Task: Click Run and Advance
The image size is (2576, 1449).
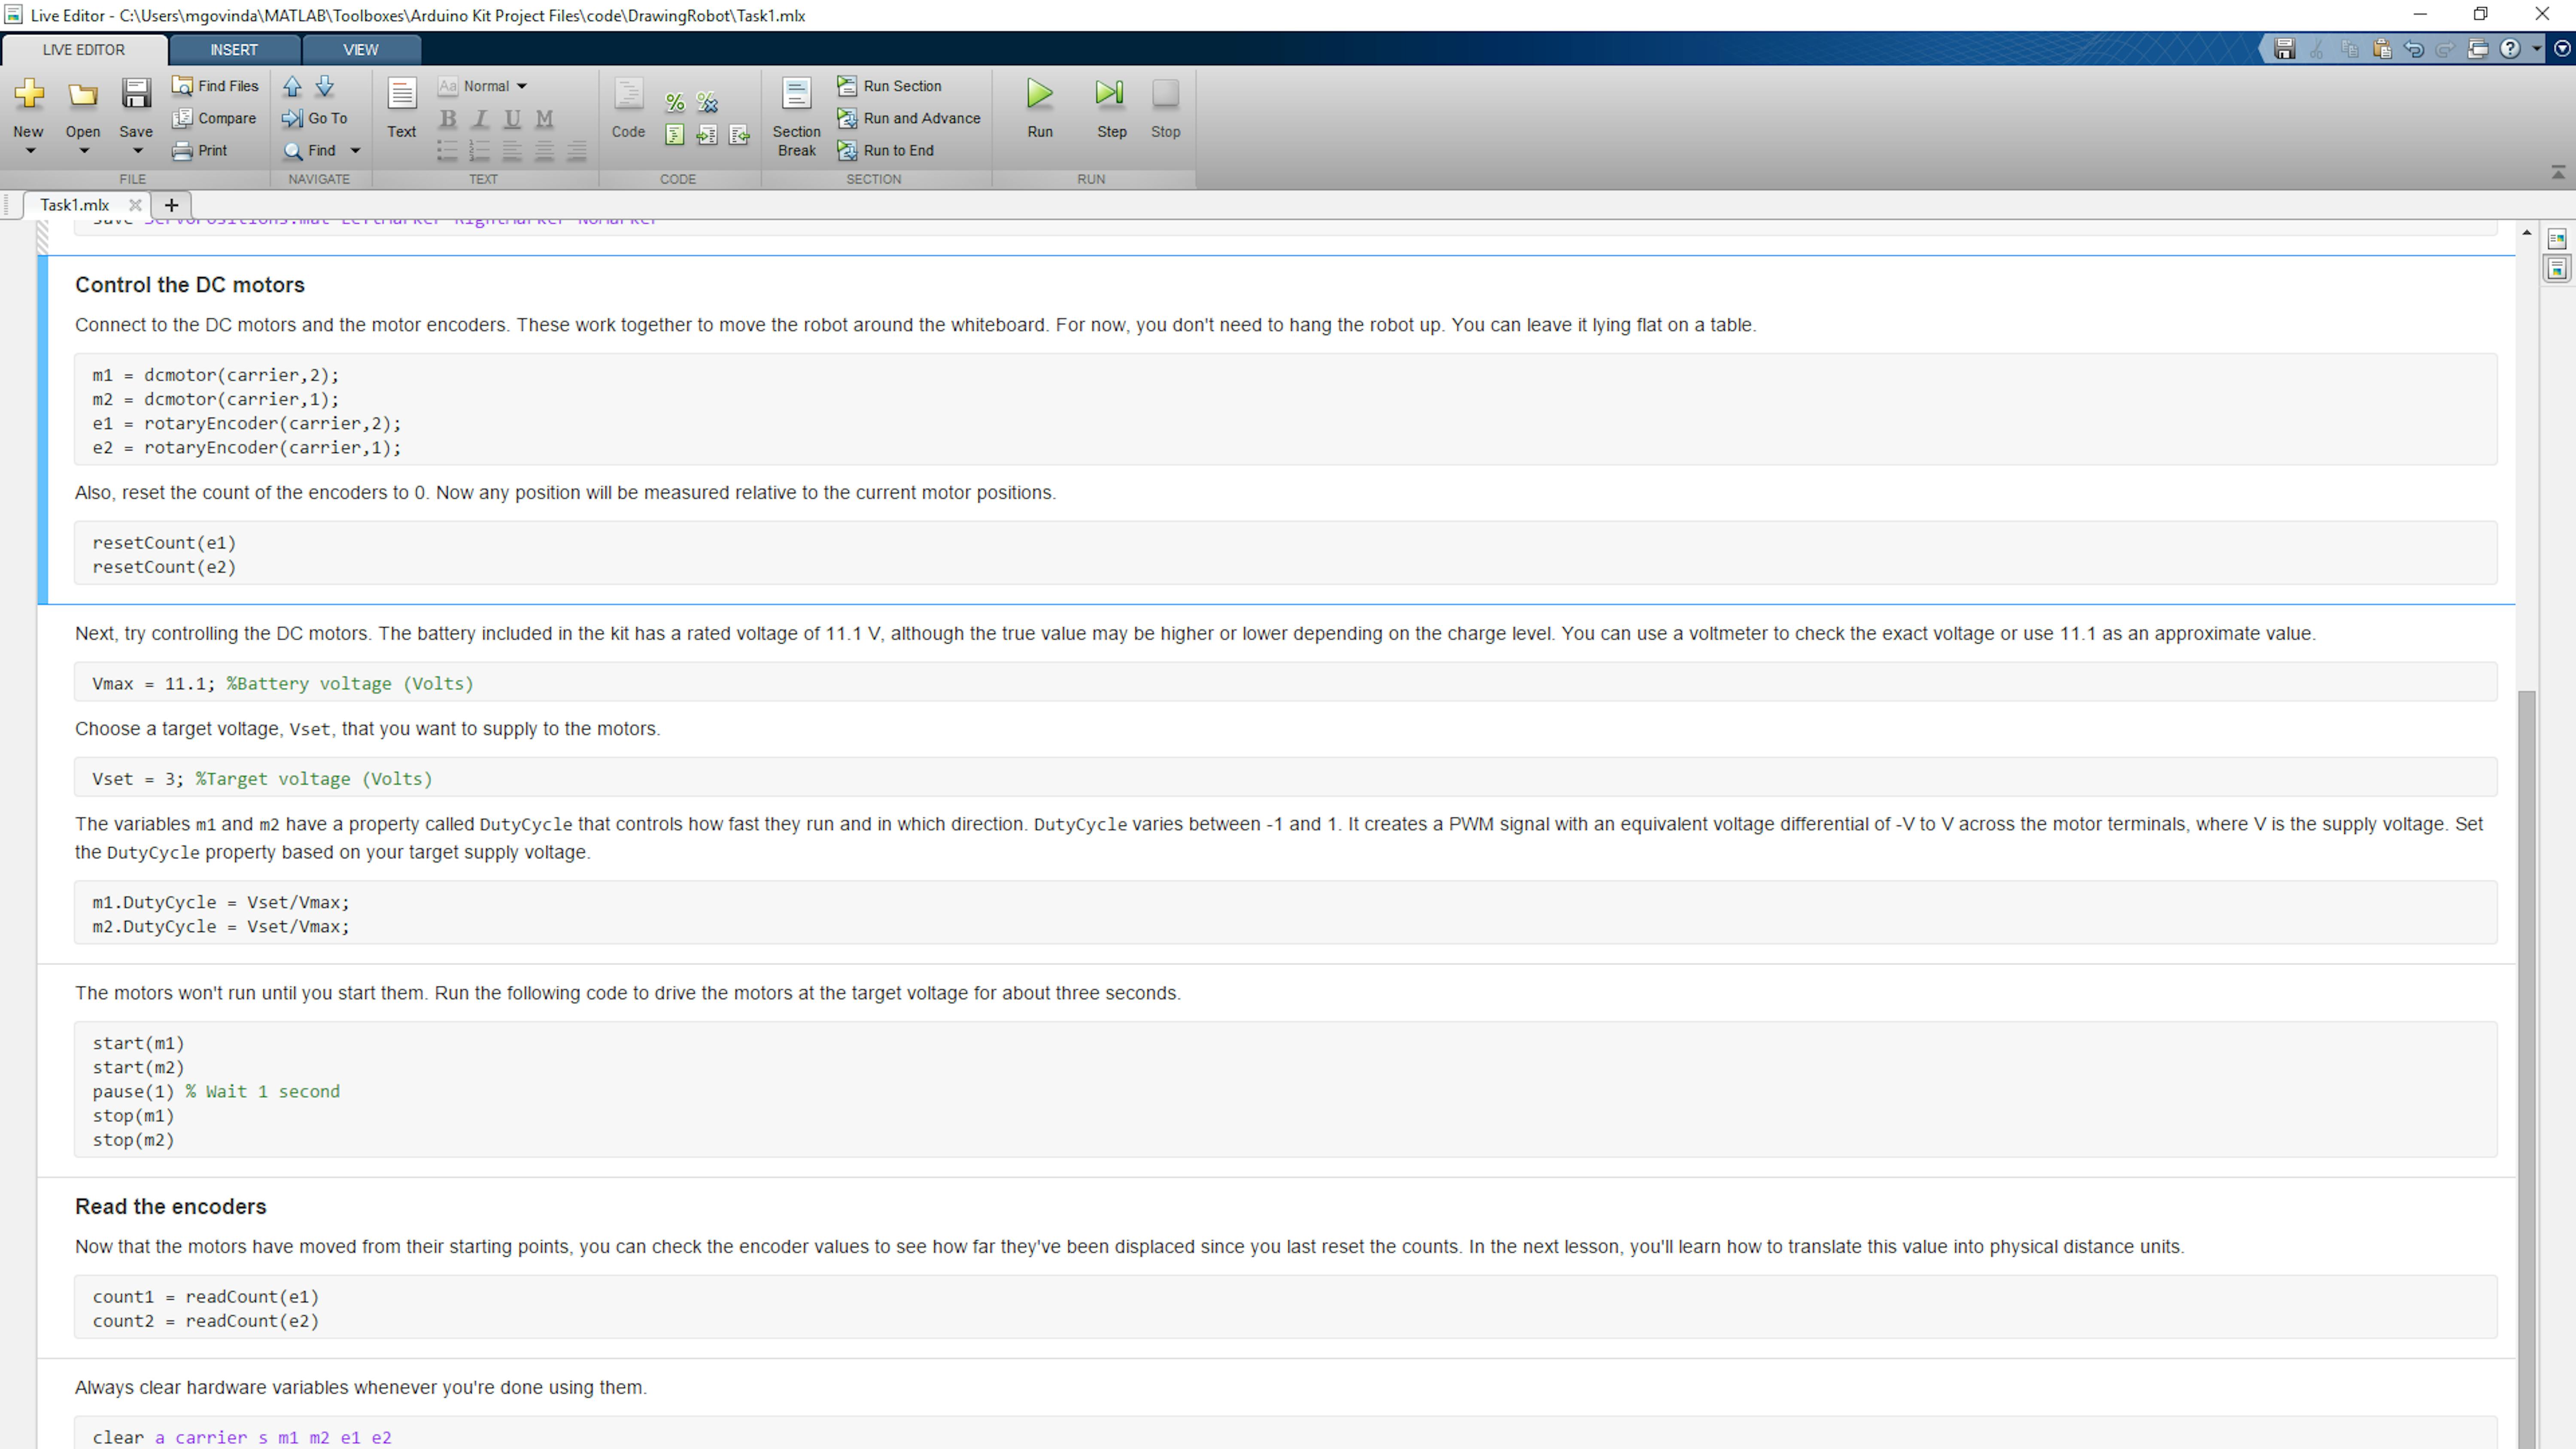Action: [909, 118]
